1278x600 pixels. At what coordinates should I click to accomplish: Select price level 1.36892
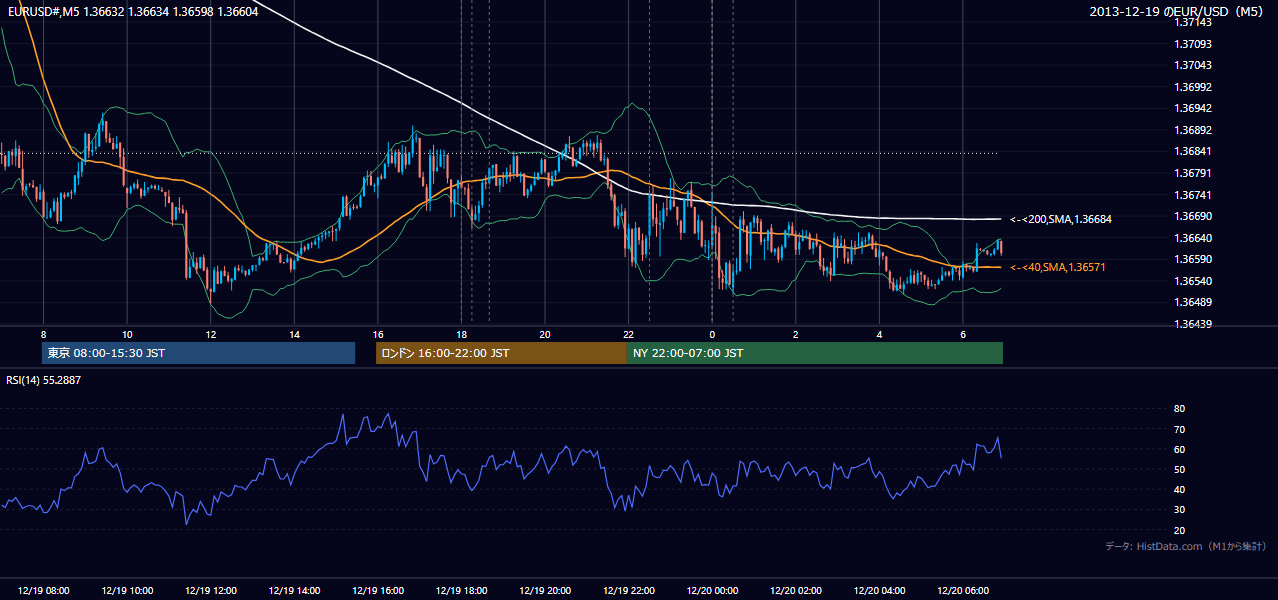(x=1192, y=130)
